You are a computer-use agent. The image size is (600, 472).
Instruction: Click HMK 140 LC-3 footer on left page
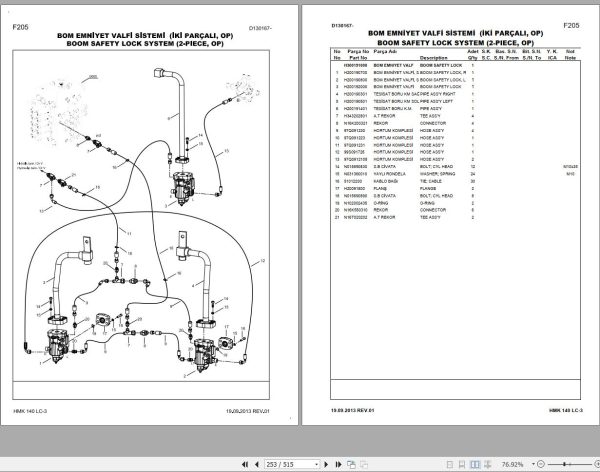30,411
